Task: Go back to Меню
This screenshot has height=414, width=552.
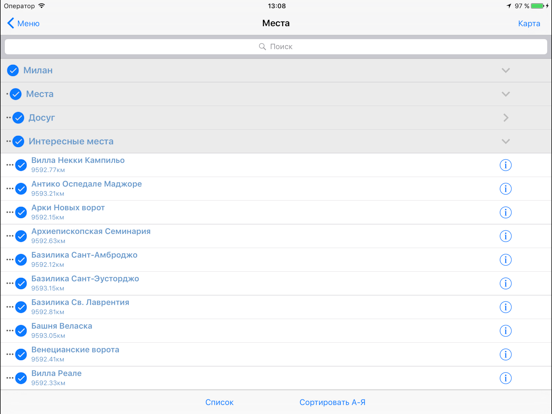Action: 23,23
